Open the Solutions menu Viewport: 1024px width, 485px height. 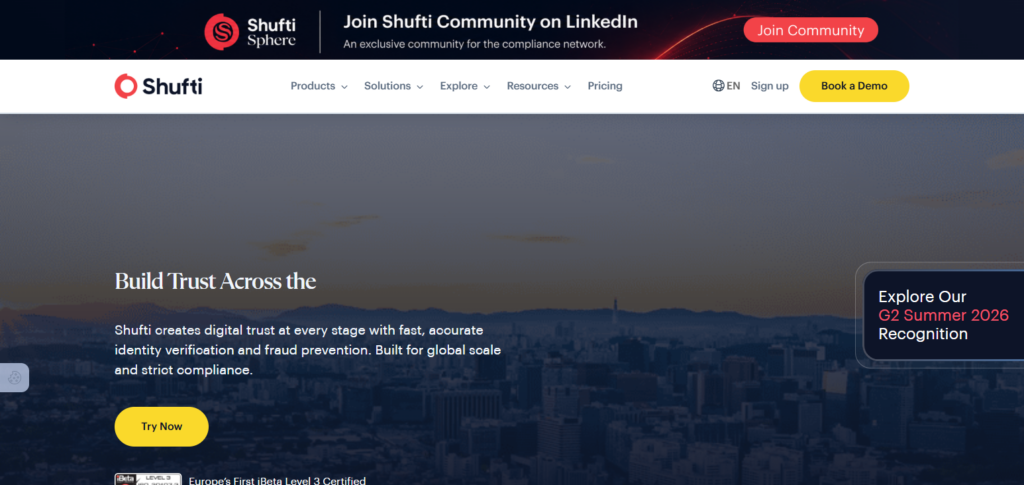[x=387, y=86]
